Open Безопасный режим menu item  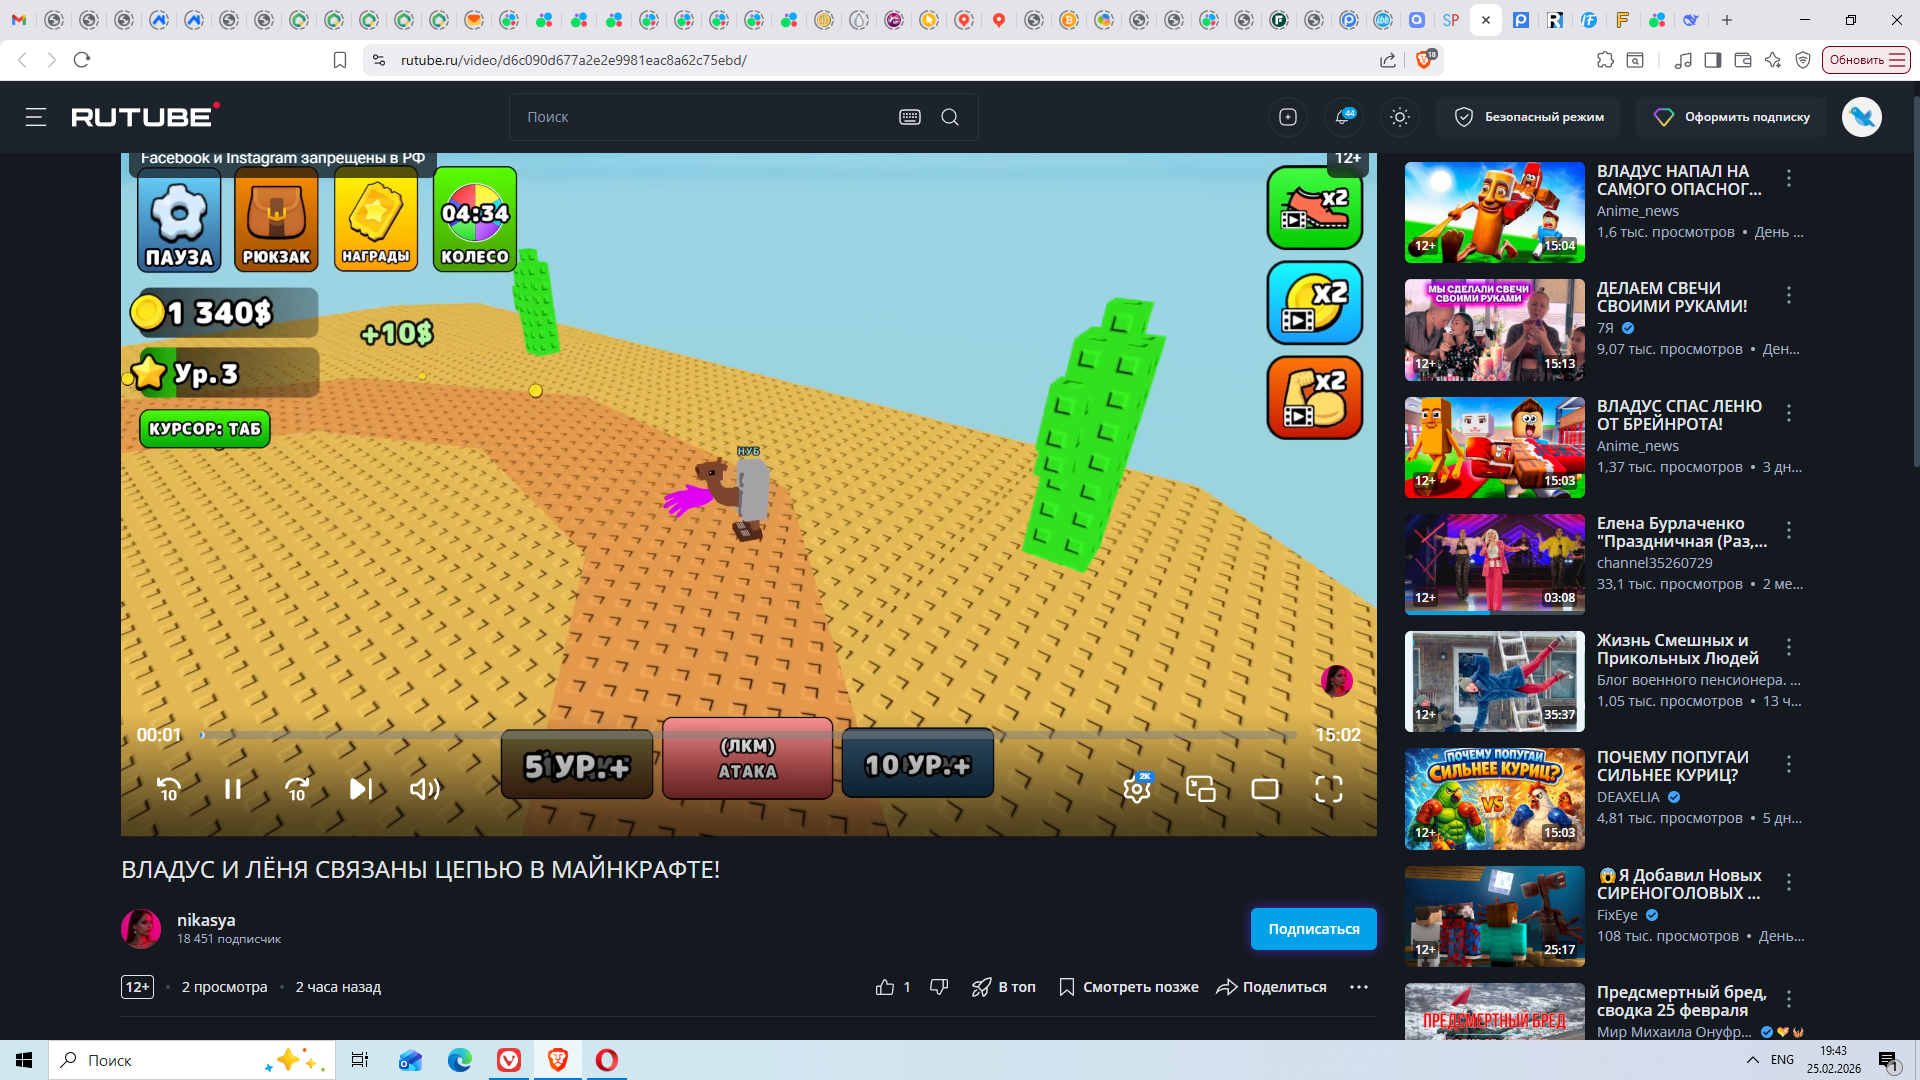(x=1530, y=117)
